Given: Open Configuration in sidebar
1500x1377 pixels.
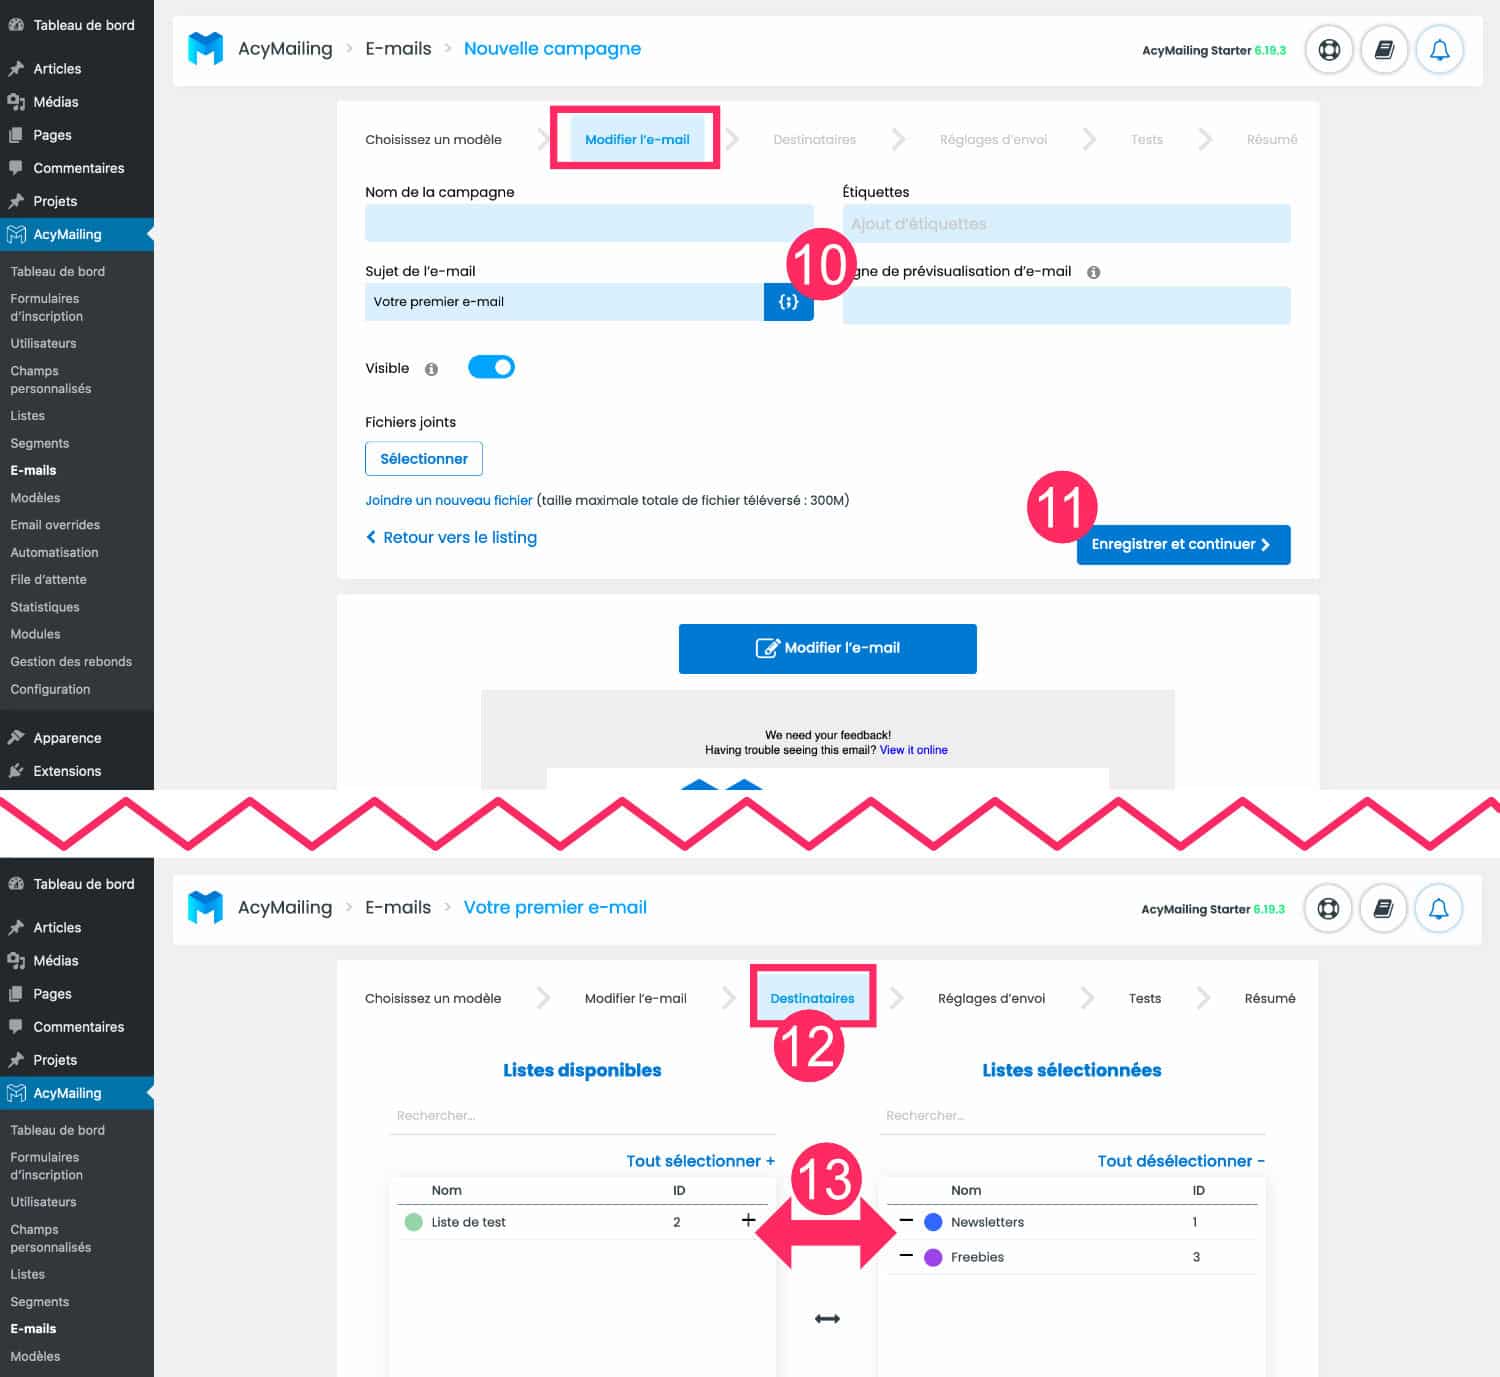Looking at the screenshot, I should [x=50, y=689].
